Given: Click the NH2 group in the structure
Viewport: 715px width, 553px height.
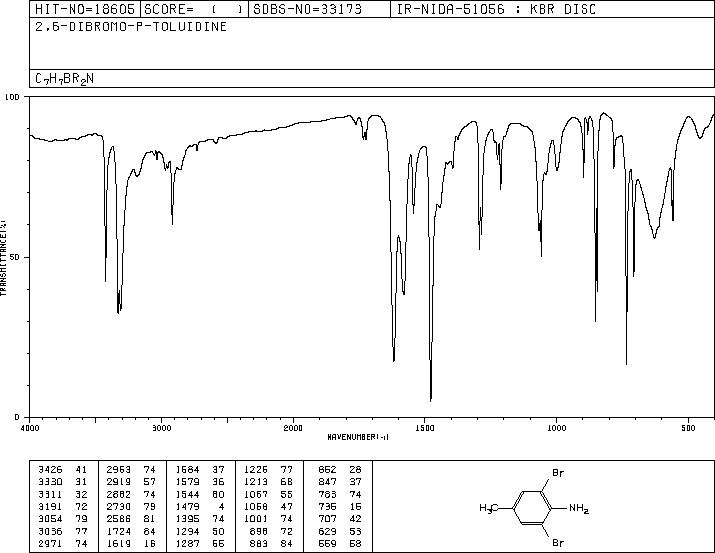Looking at the screenshot, I should (579, 508).
